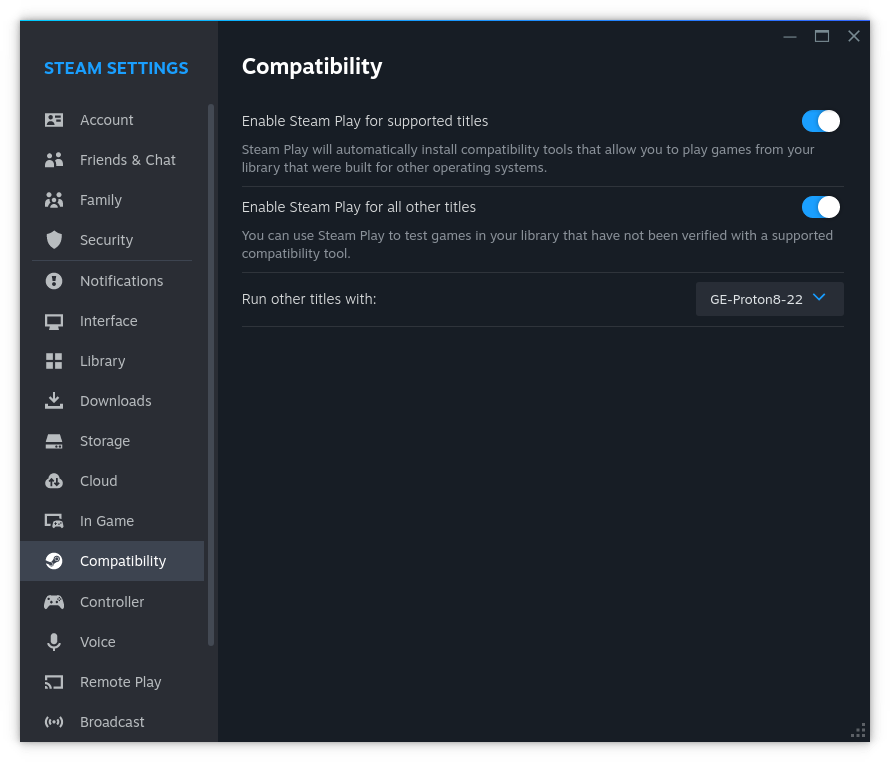Click 'You can use Steam Play to test' description
Image resolution: width=890 pixels, height=762 pixels.
(537, 244)
